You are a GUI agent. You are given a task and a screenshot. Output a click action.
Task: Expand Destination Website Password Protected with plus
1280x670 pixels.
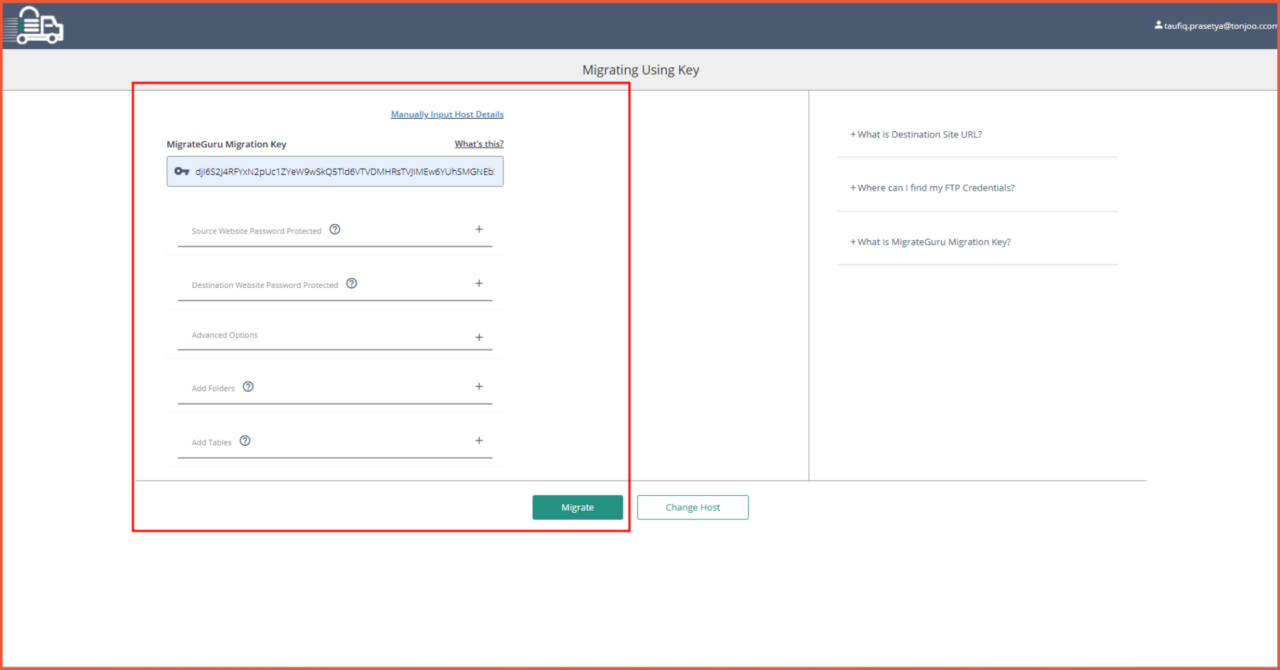[x=479, y=283]
